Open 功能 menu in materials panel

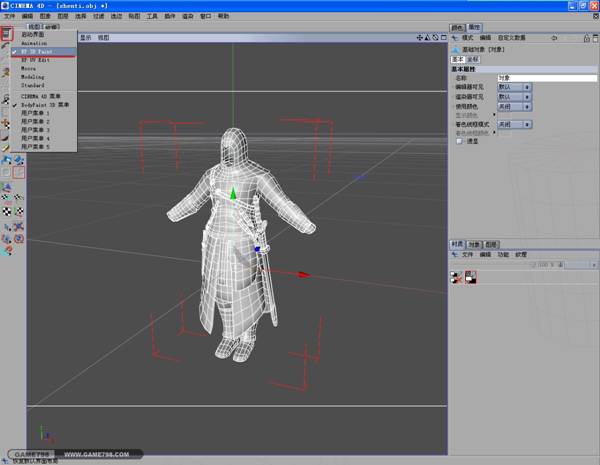tap(503, 255)
